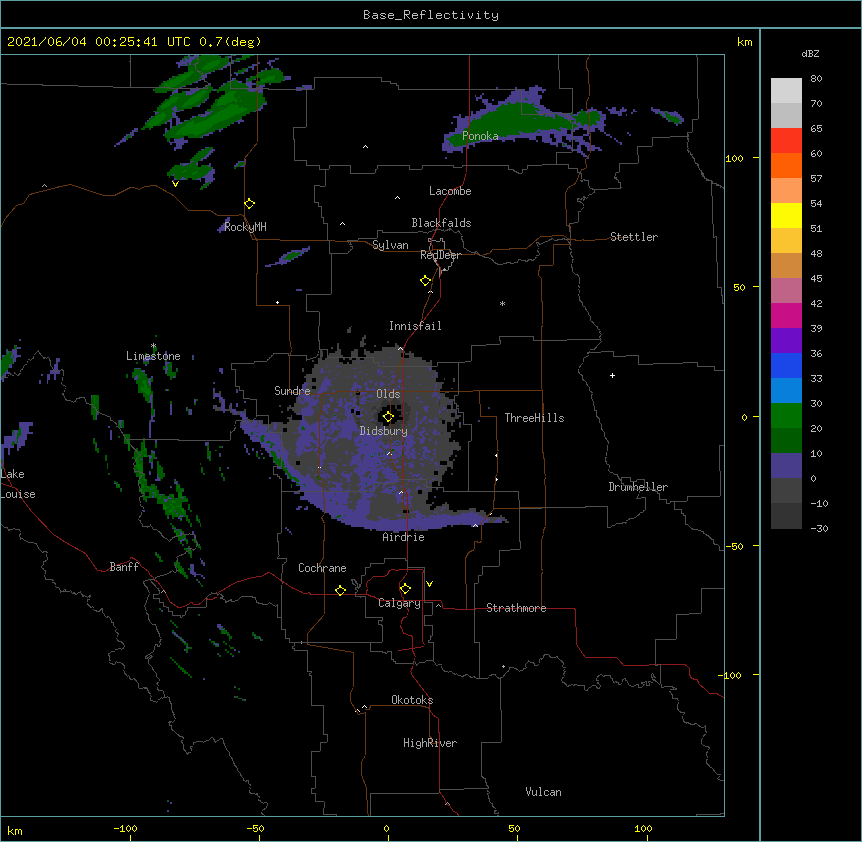The width and height of the screenshot is (862, 842).
Task: Click the Vulcan city label
Action: coord(543,792)
